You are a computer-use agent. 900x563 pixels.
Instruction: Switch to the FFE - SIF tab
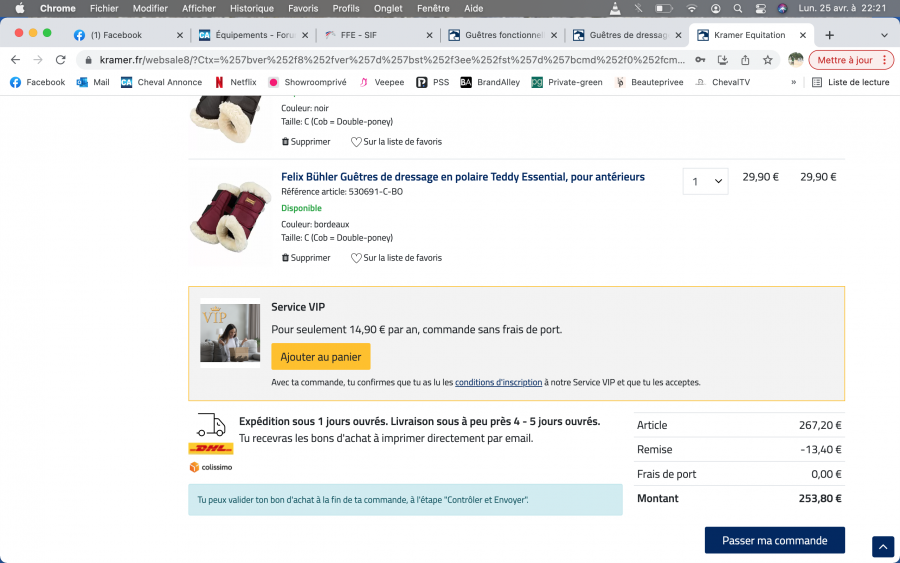point(375,35)
